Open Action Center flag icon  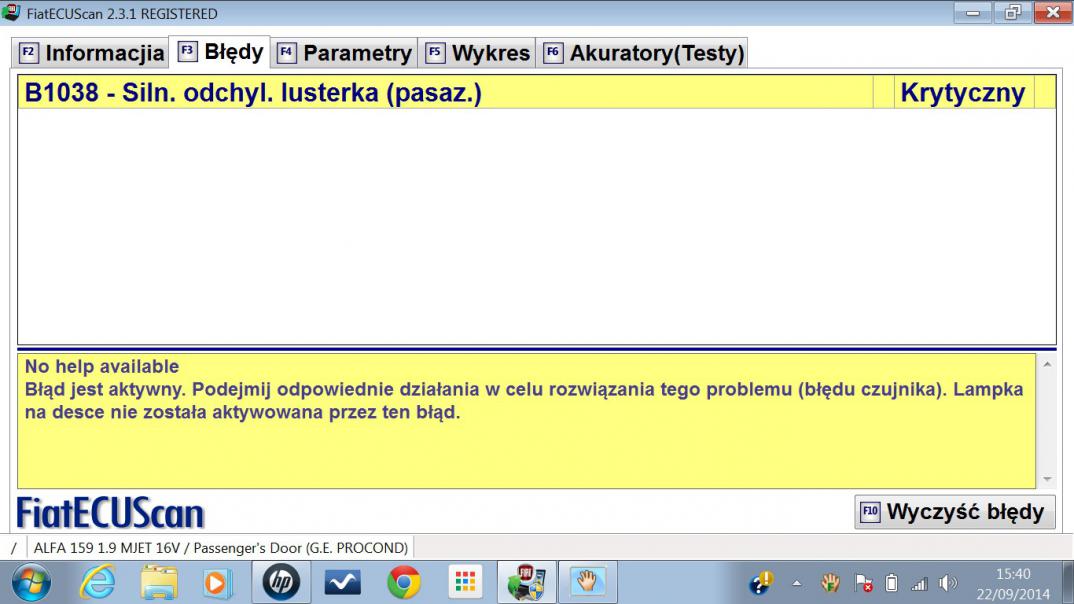pos(863,583)
